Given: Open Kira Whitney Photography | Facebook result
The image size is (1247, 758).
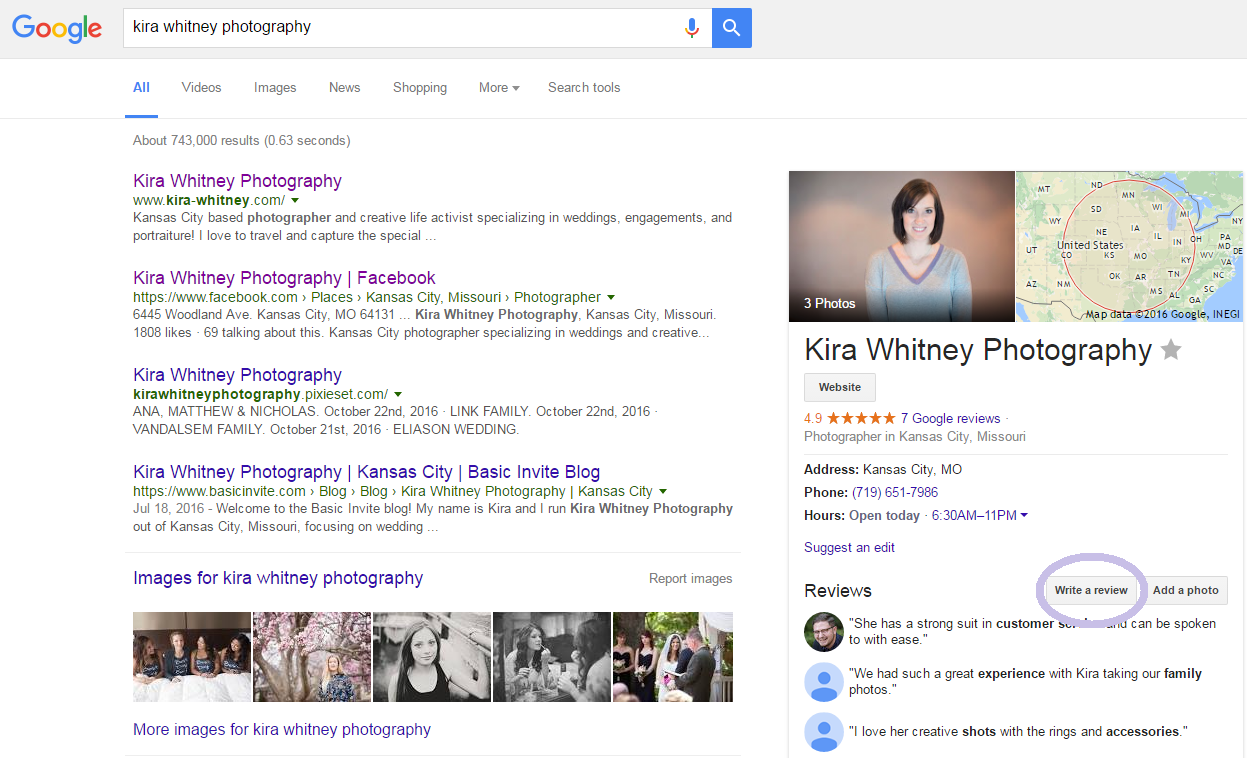Looking at the screenshot, I should [x=284, y=278].
